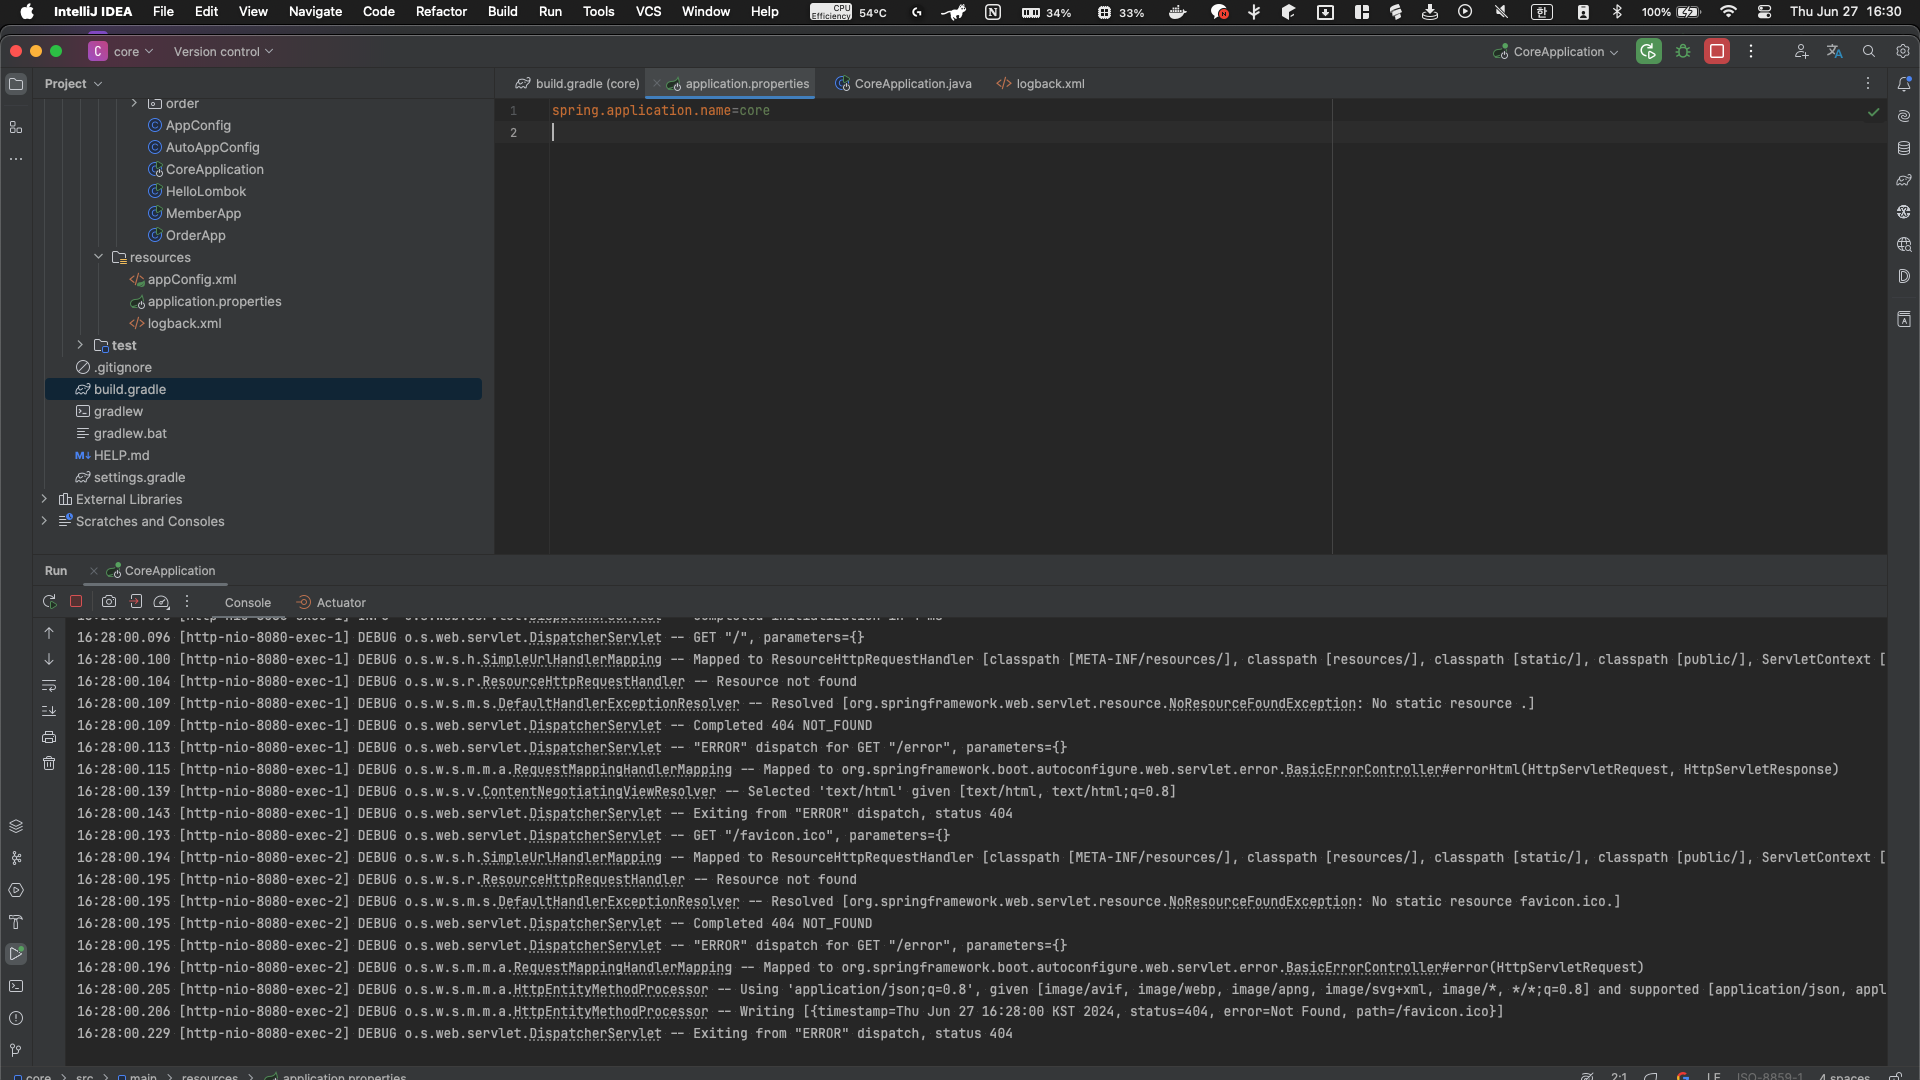1920x1080 pixels.
Task: Open the VCS menu
Action: point(648,12)
